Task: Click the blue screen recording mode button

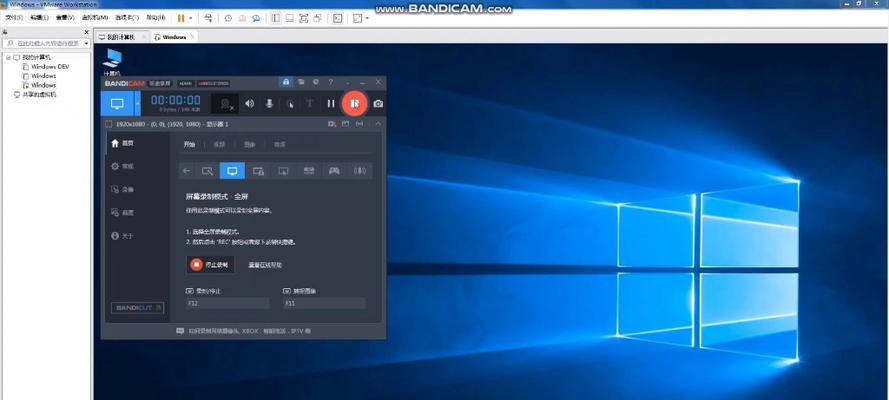Action: coord(117,104)
